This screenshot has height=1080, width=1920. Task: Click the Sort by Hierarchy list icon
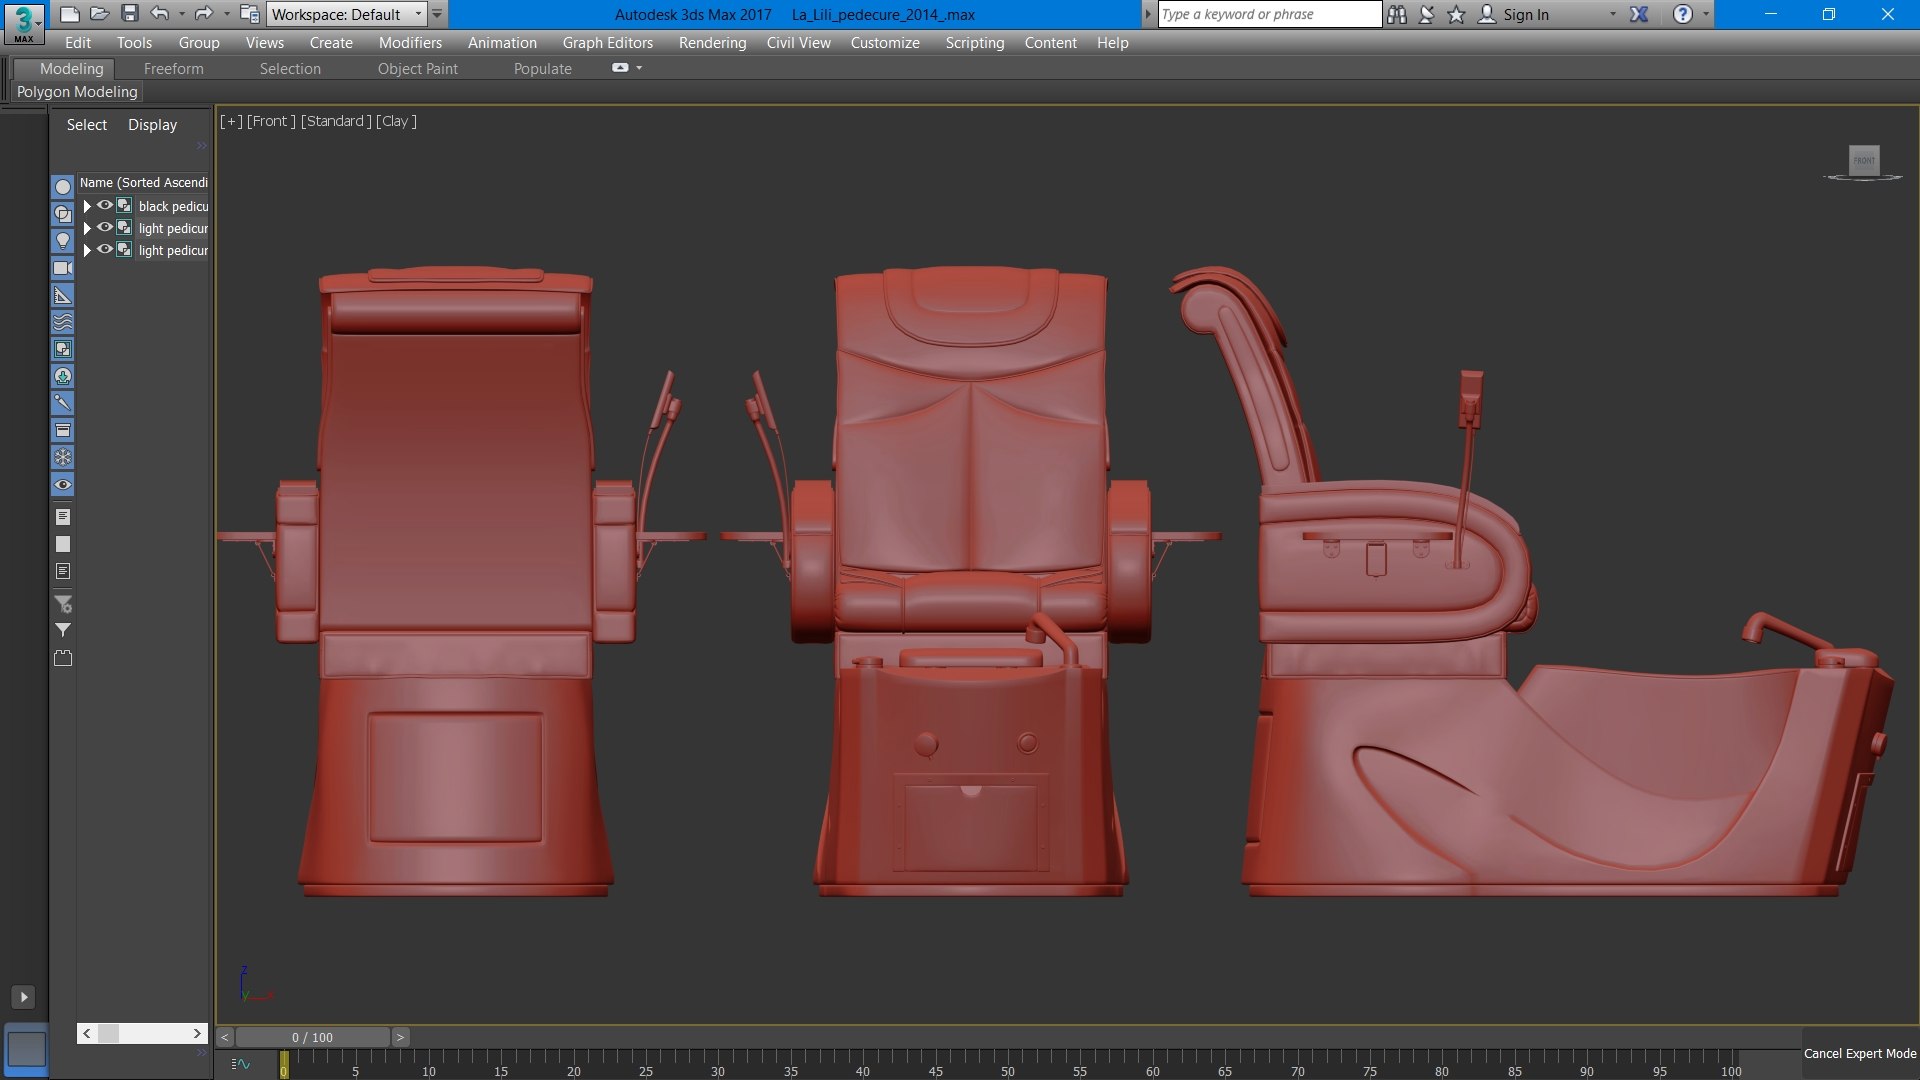[63, 517]
